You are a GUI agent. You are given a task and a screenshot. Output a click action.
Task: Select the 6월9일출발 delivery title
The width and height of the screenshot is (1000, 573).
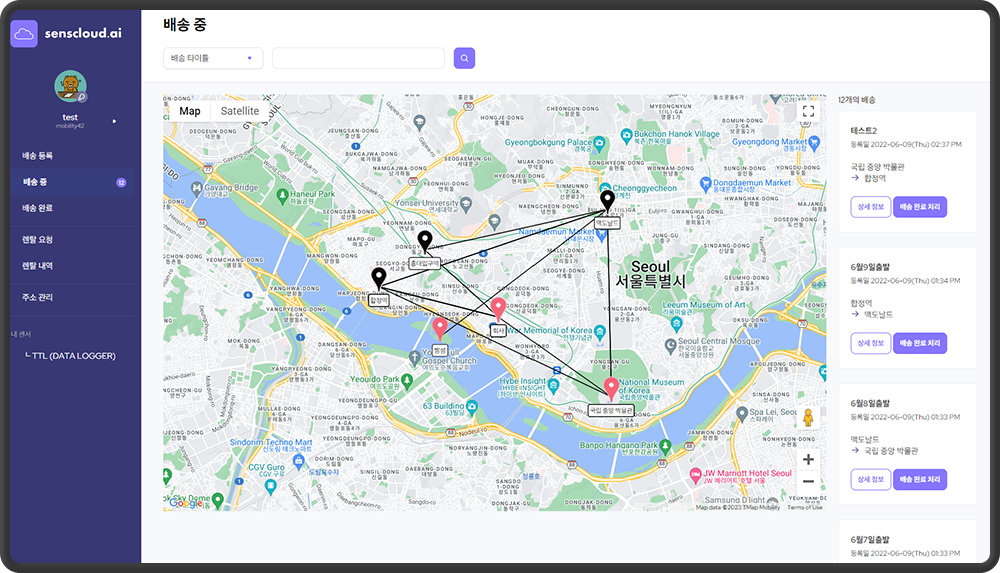click(870, 267)
